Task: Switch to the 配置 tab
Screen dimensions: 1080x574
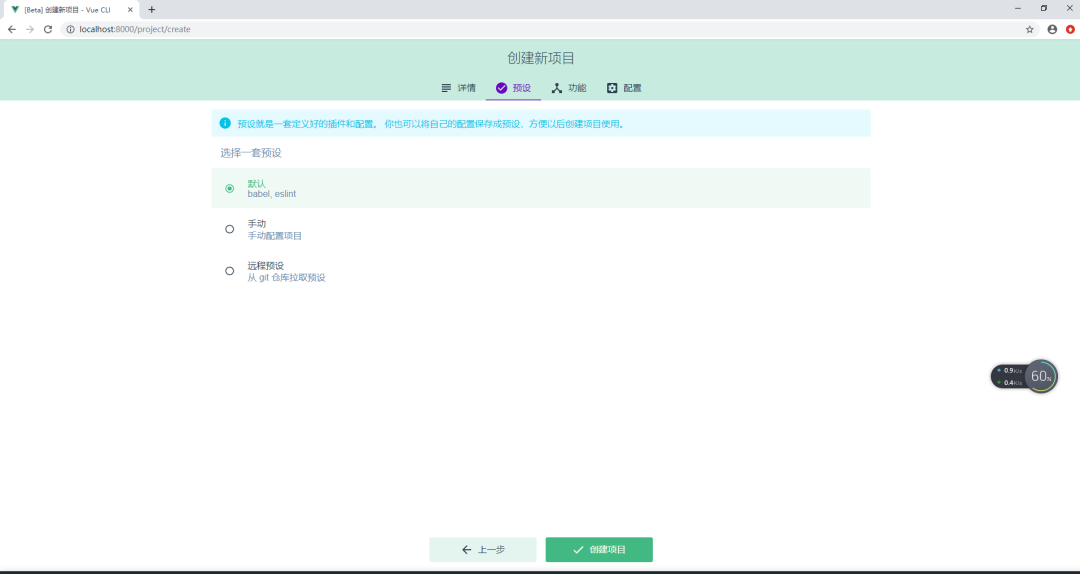Action: [x=624, y=88]
